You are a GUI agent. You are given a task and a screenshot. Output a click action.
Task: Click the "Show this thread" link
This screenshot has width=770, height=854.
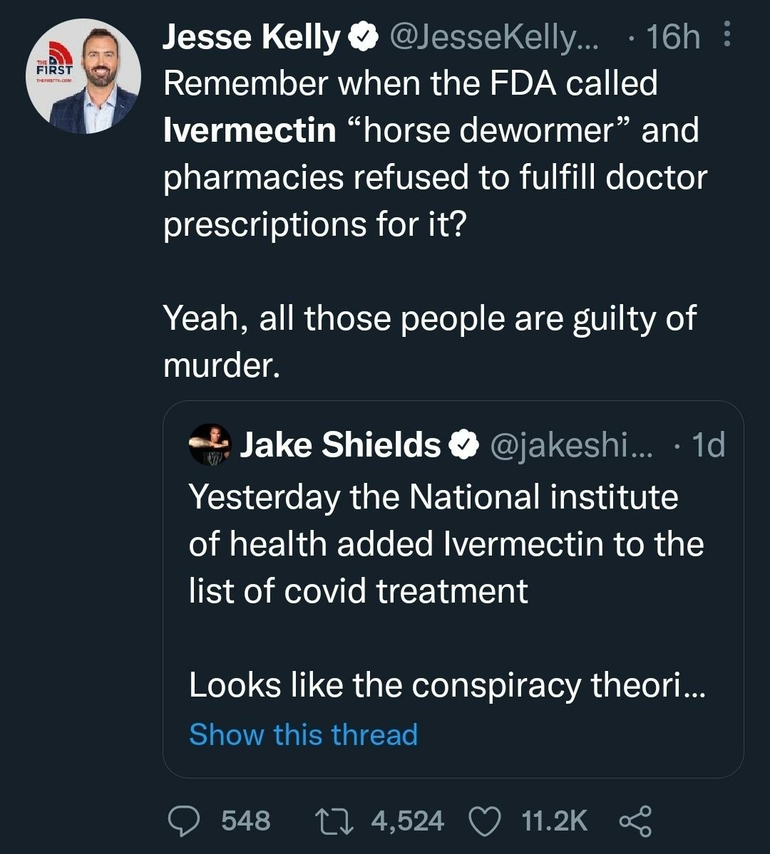[303, 735]
